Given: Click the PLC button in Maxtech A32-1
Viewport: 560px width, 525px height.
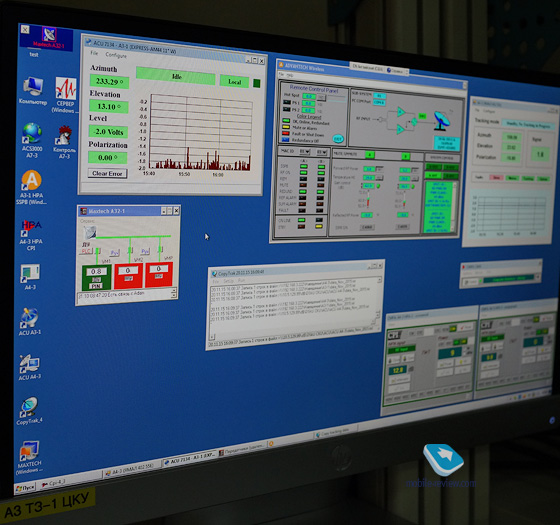Looking at the screenshot, I should pos(86,251).
